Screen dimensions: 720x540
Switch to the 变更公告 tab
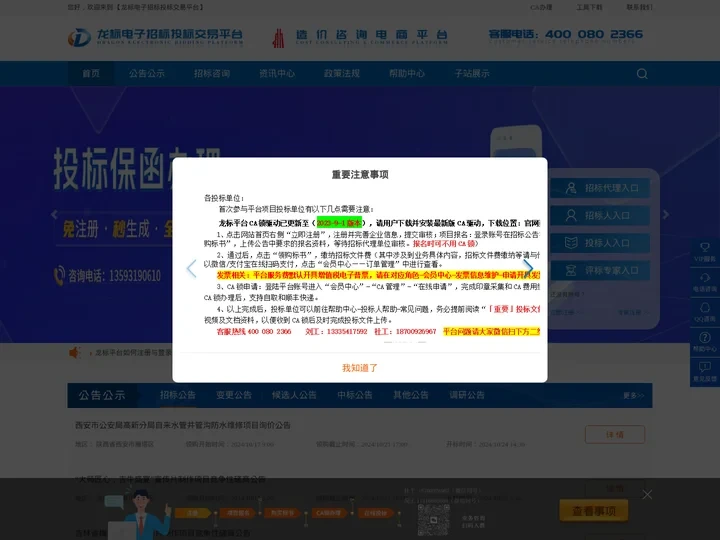click(234, 395)
